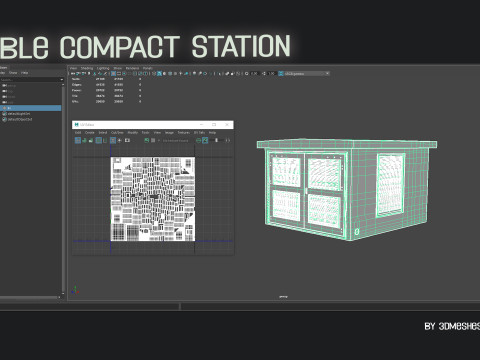Click the exposure value field
Screen dimensions: 480x360
pos(255,73)
